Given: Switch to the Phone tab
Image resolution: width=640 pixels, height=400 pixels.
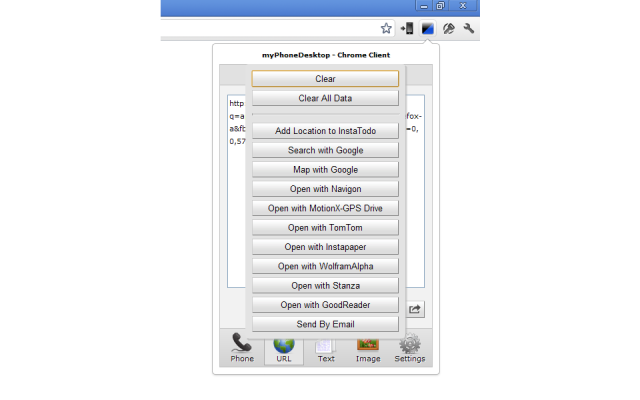Looking at the screenshot, I should pos(242,348).
